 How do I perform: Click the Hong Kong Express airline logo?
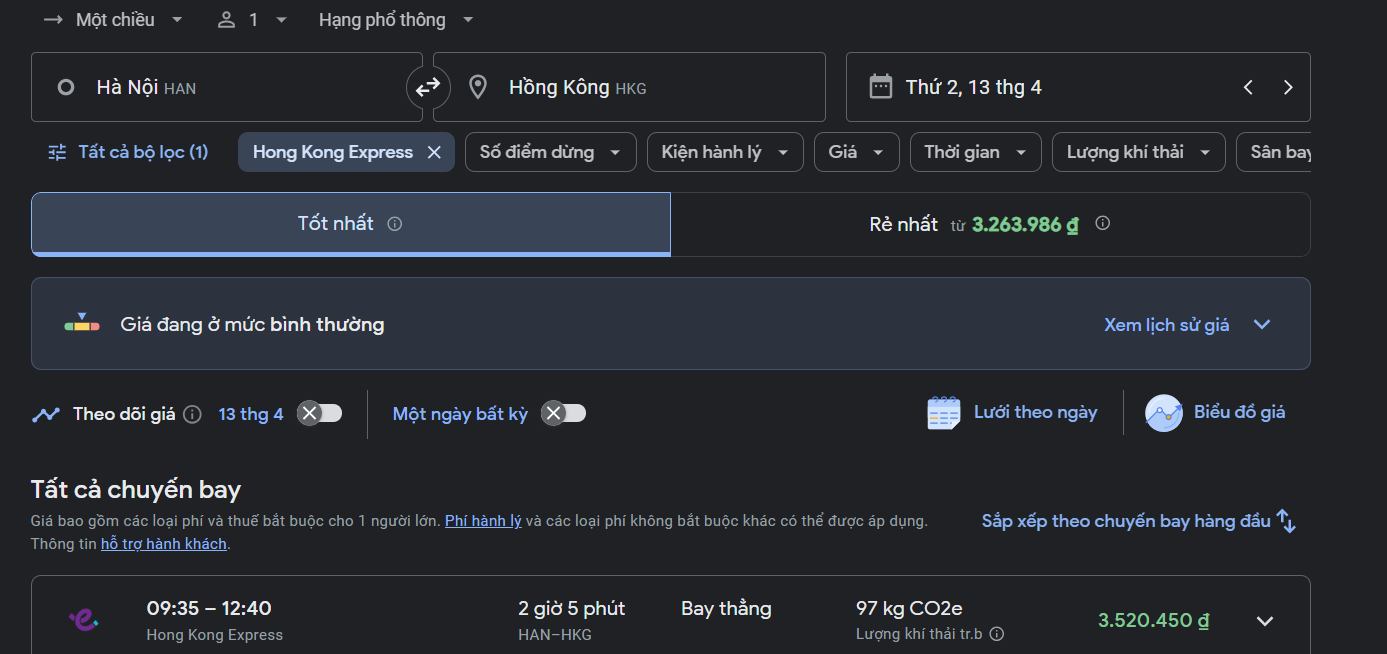[83, 619]
